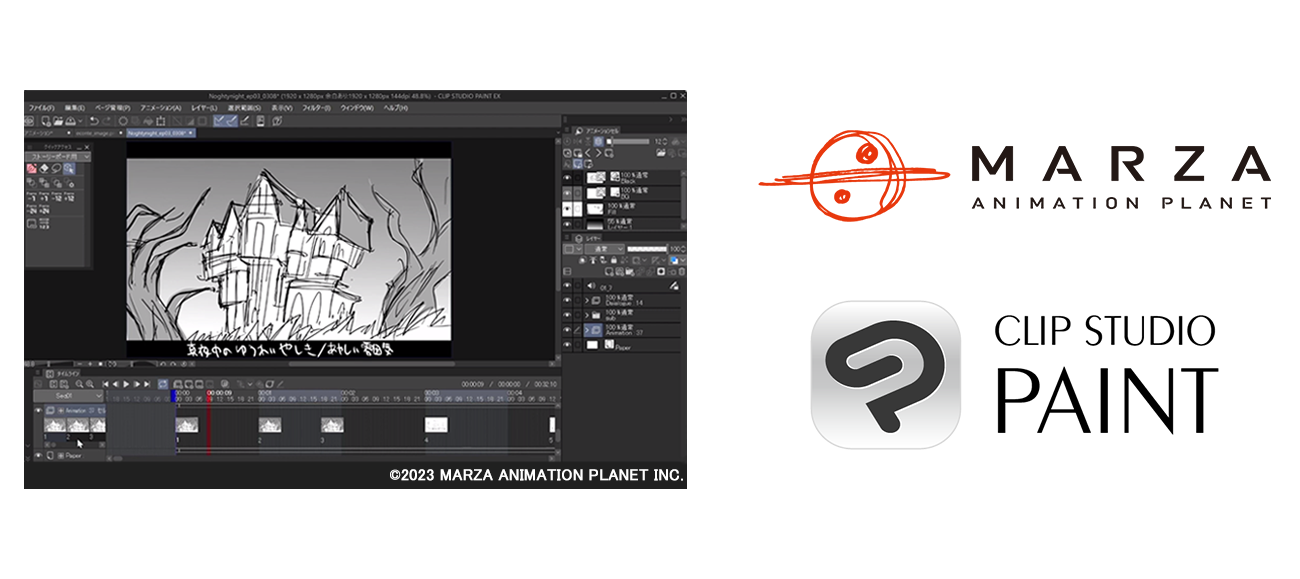Adjust the layer opacity slider
The height and width of the screenshot is (579, 1300).
point(647,250)
